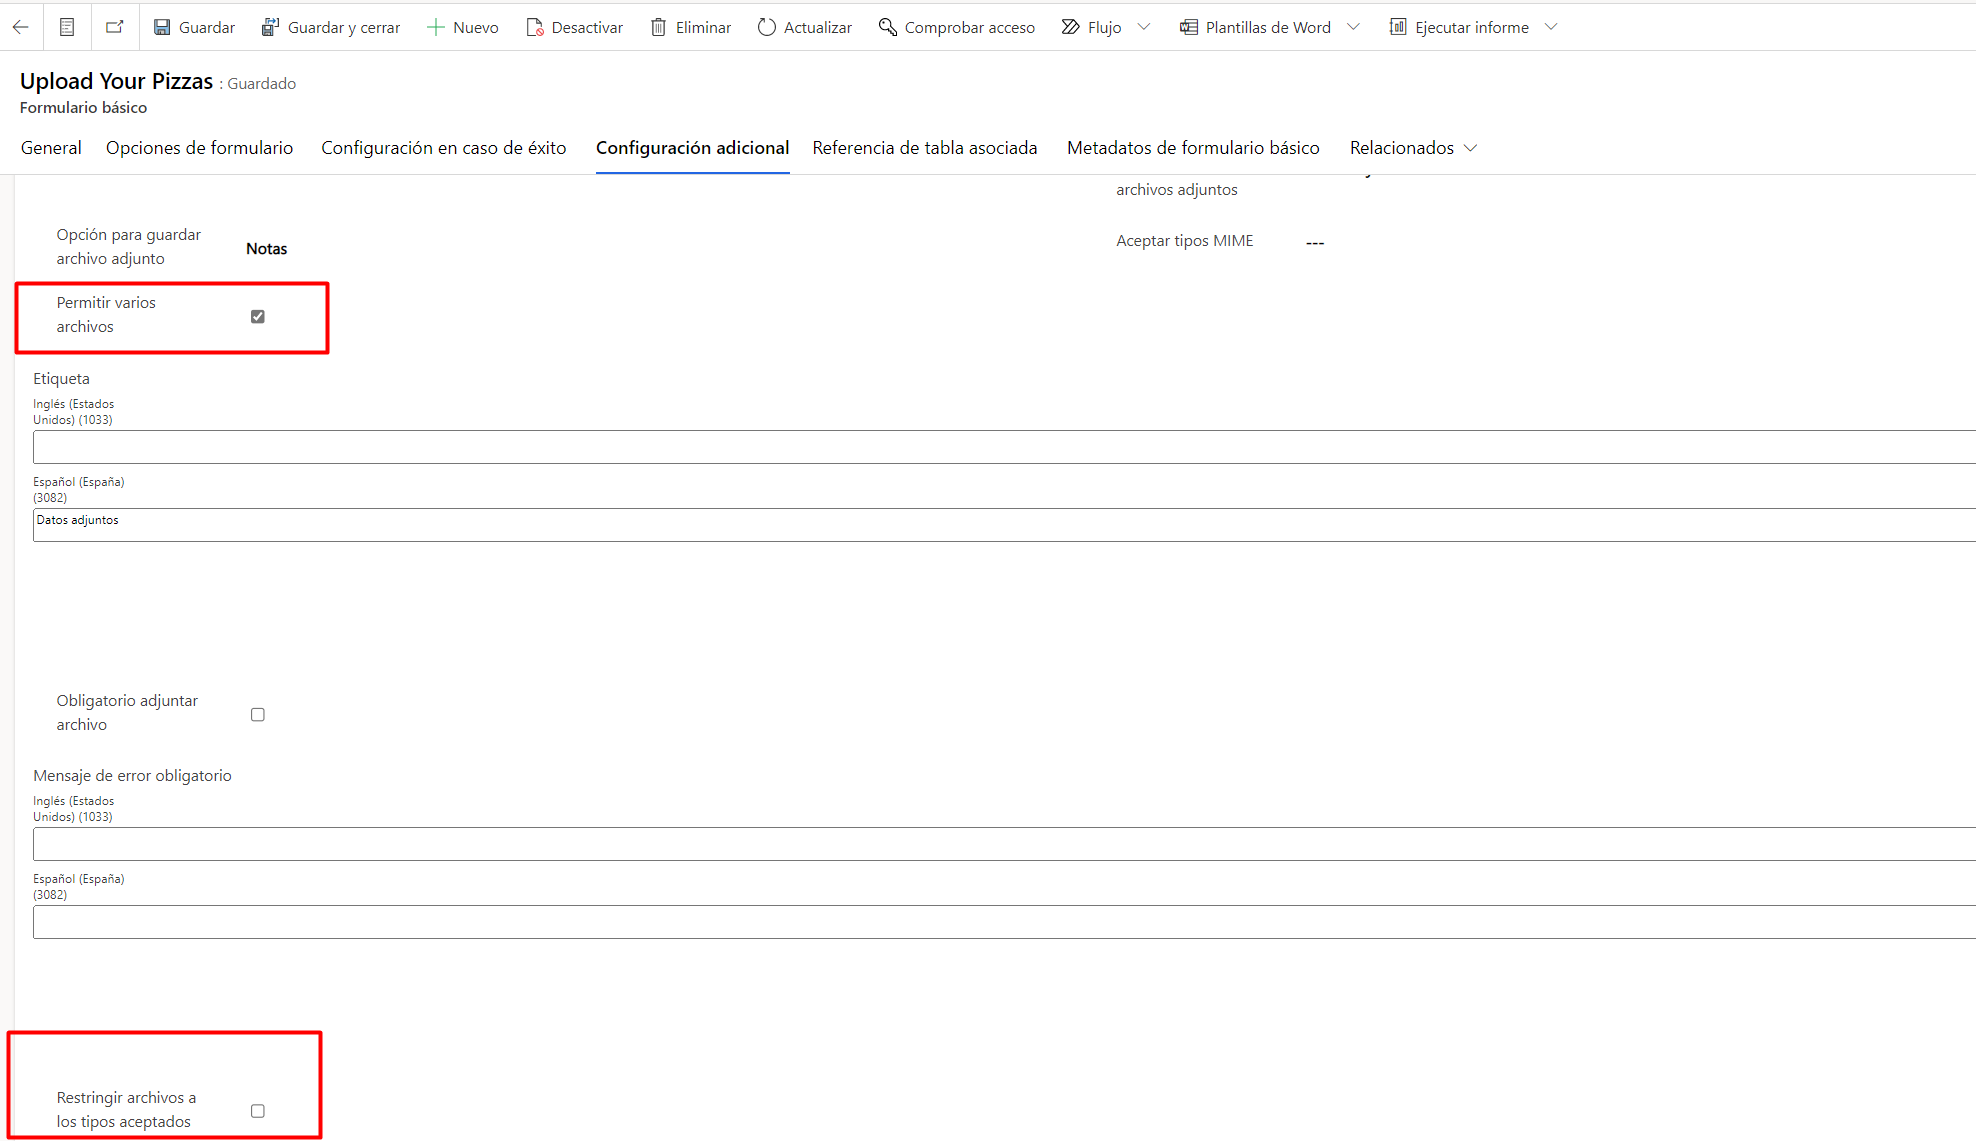
Task: Click the Eliminar button label
Action: (703, 27)
